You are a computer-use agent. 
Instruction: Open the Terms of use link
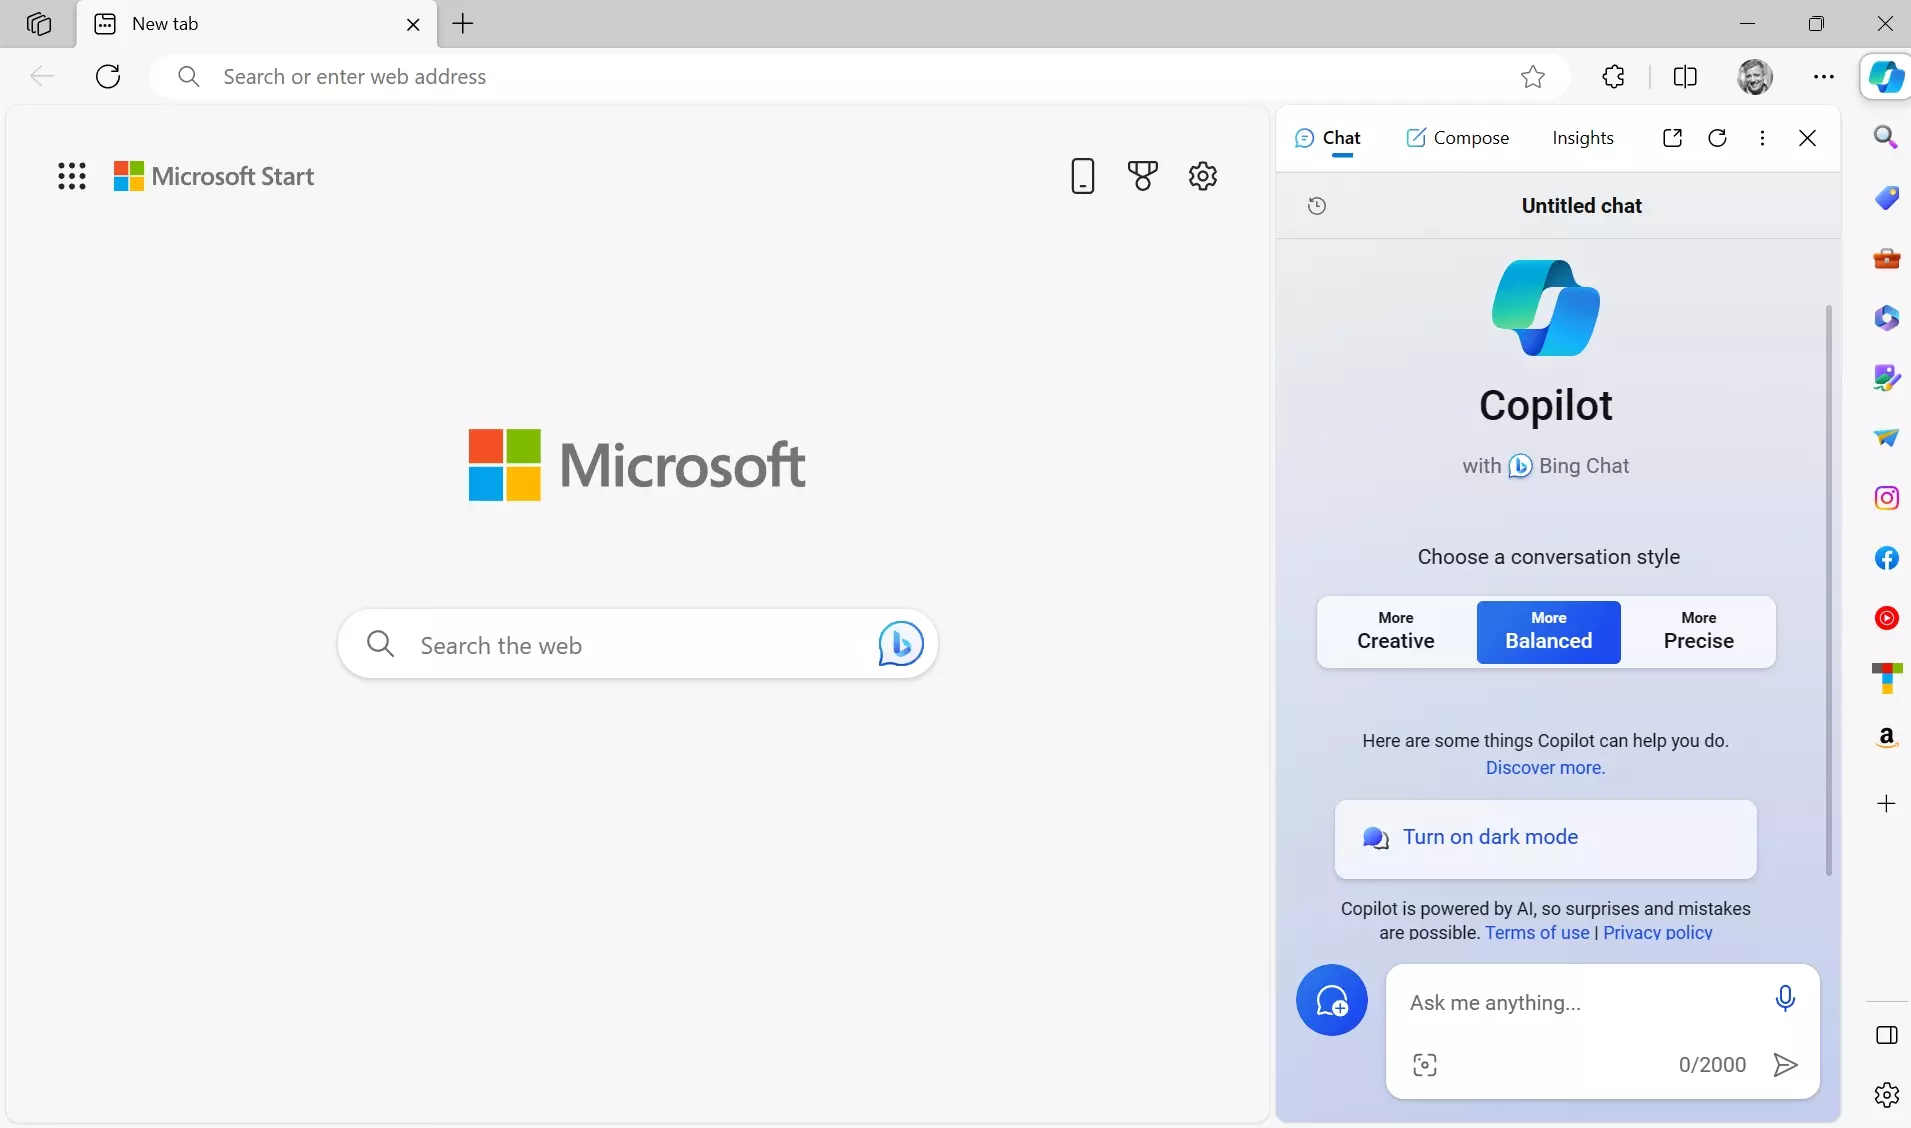tap(1537, 932)
